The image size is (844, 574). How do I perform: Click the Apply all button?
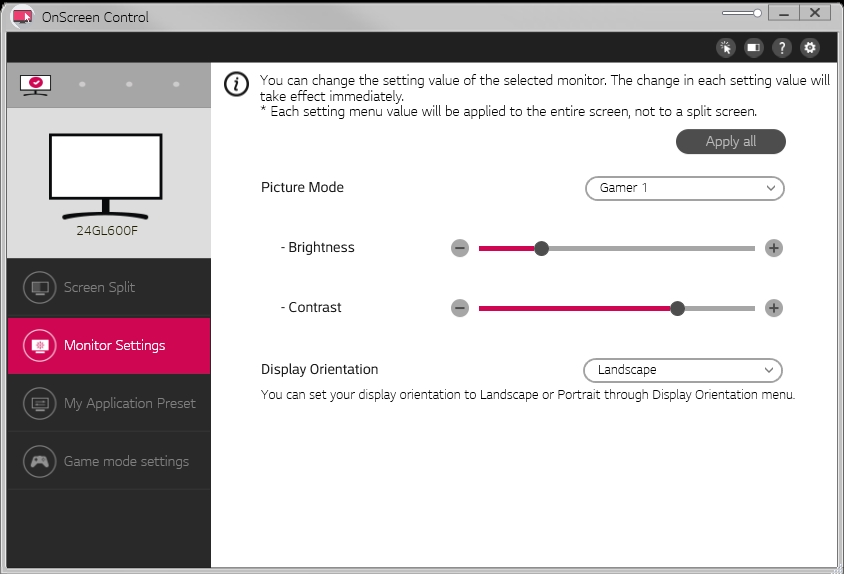730,142
